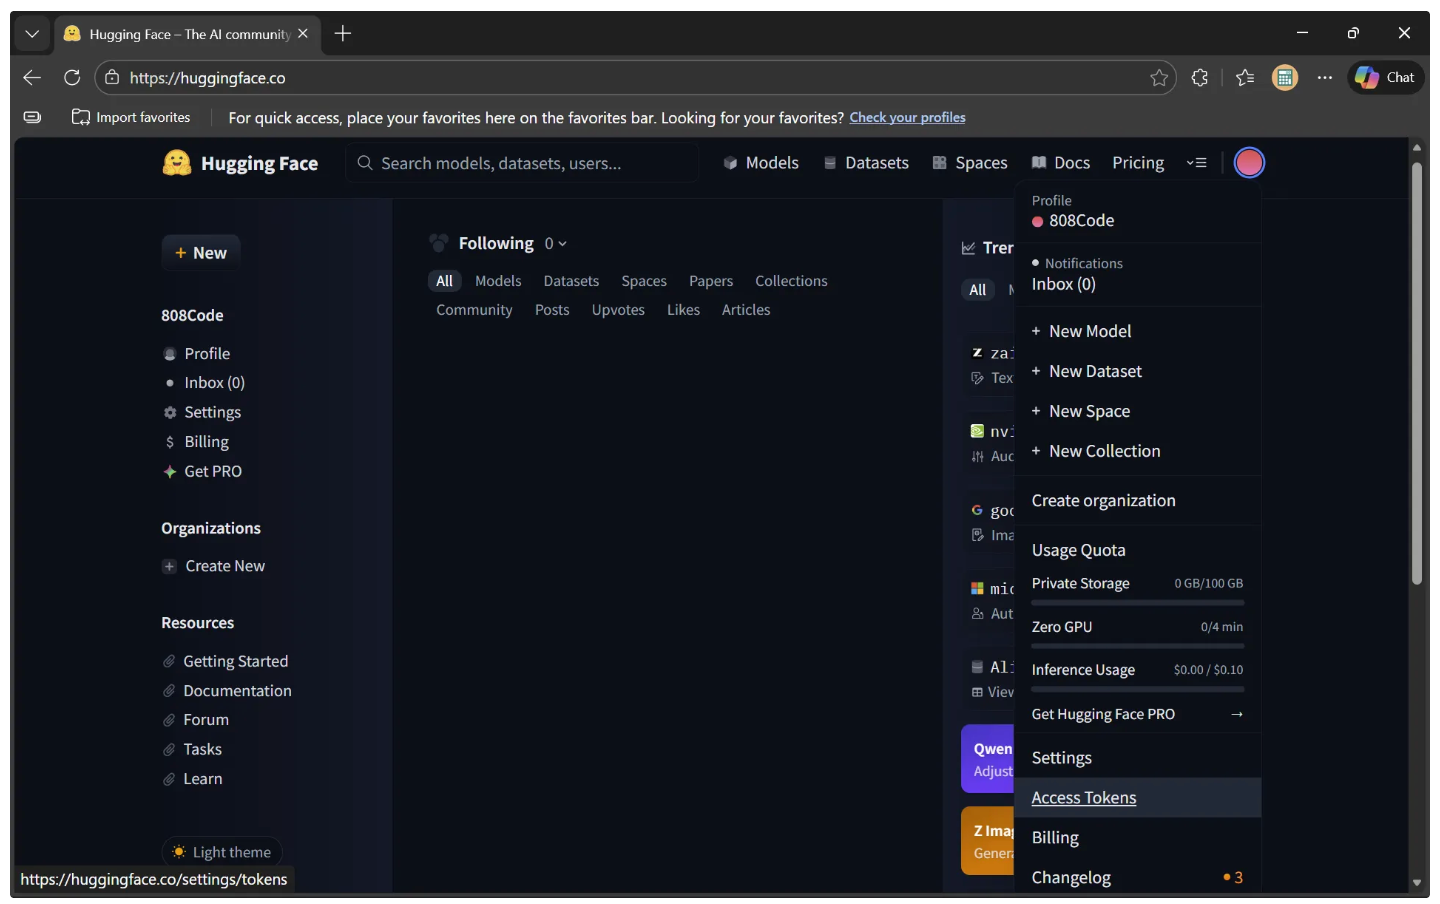Select the Articles feed filter tab

click(x=746, y=310)
